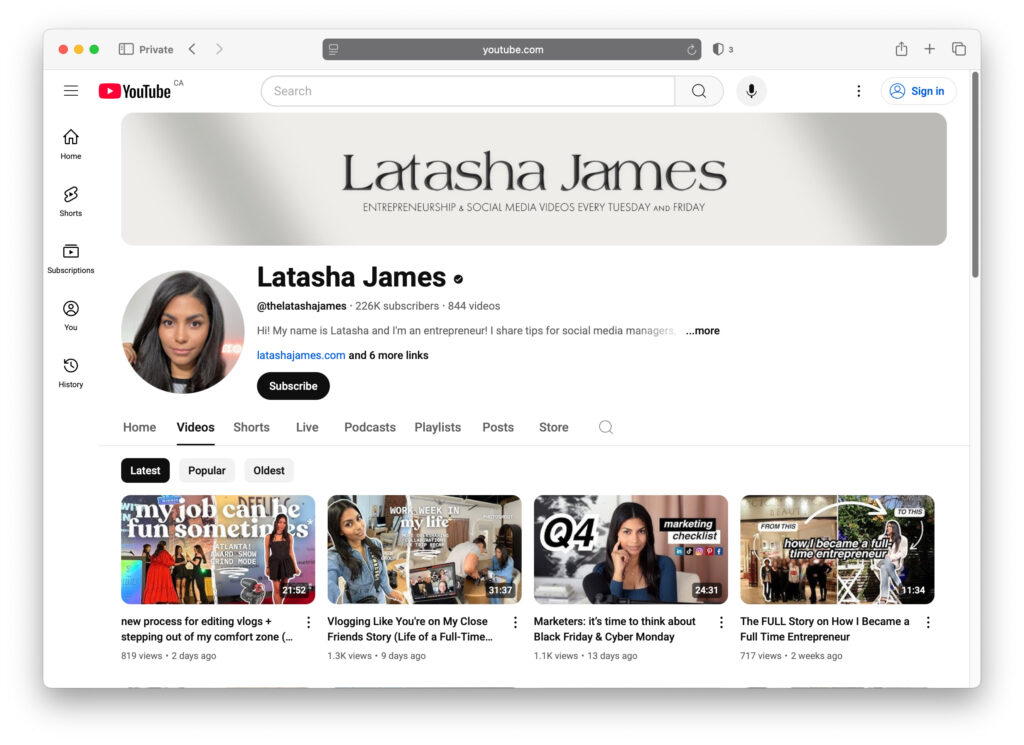Screen dimensions: 1024x745
Task: Open the You section
Action: 71,315
